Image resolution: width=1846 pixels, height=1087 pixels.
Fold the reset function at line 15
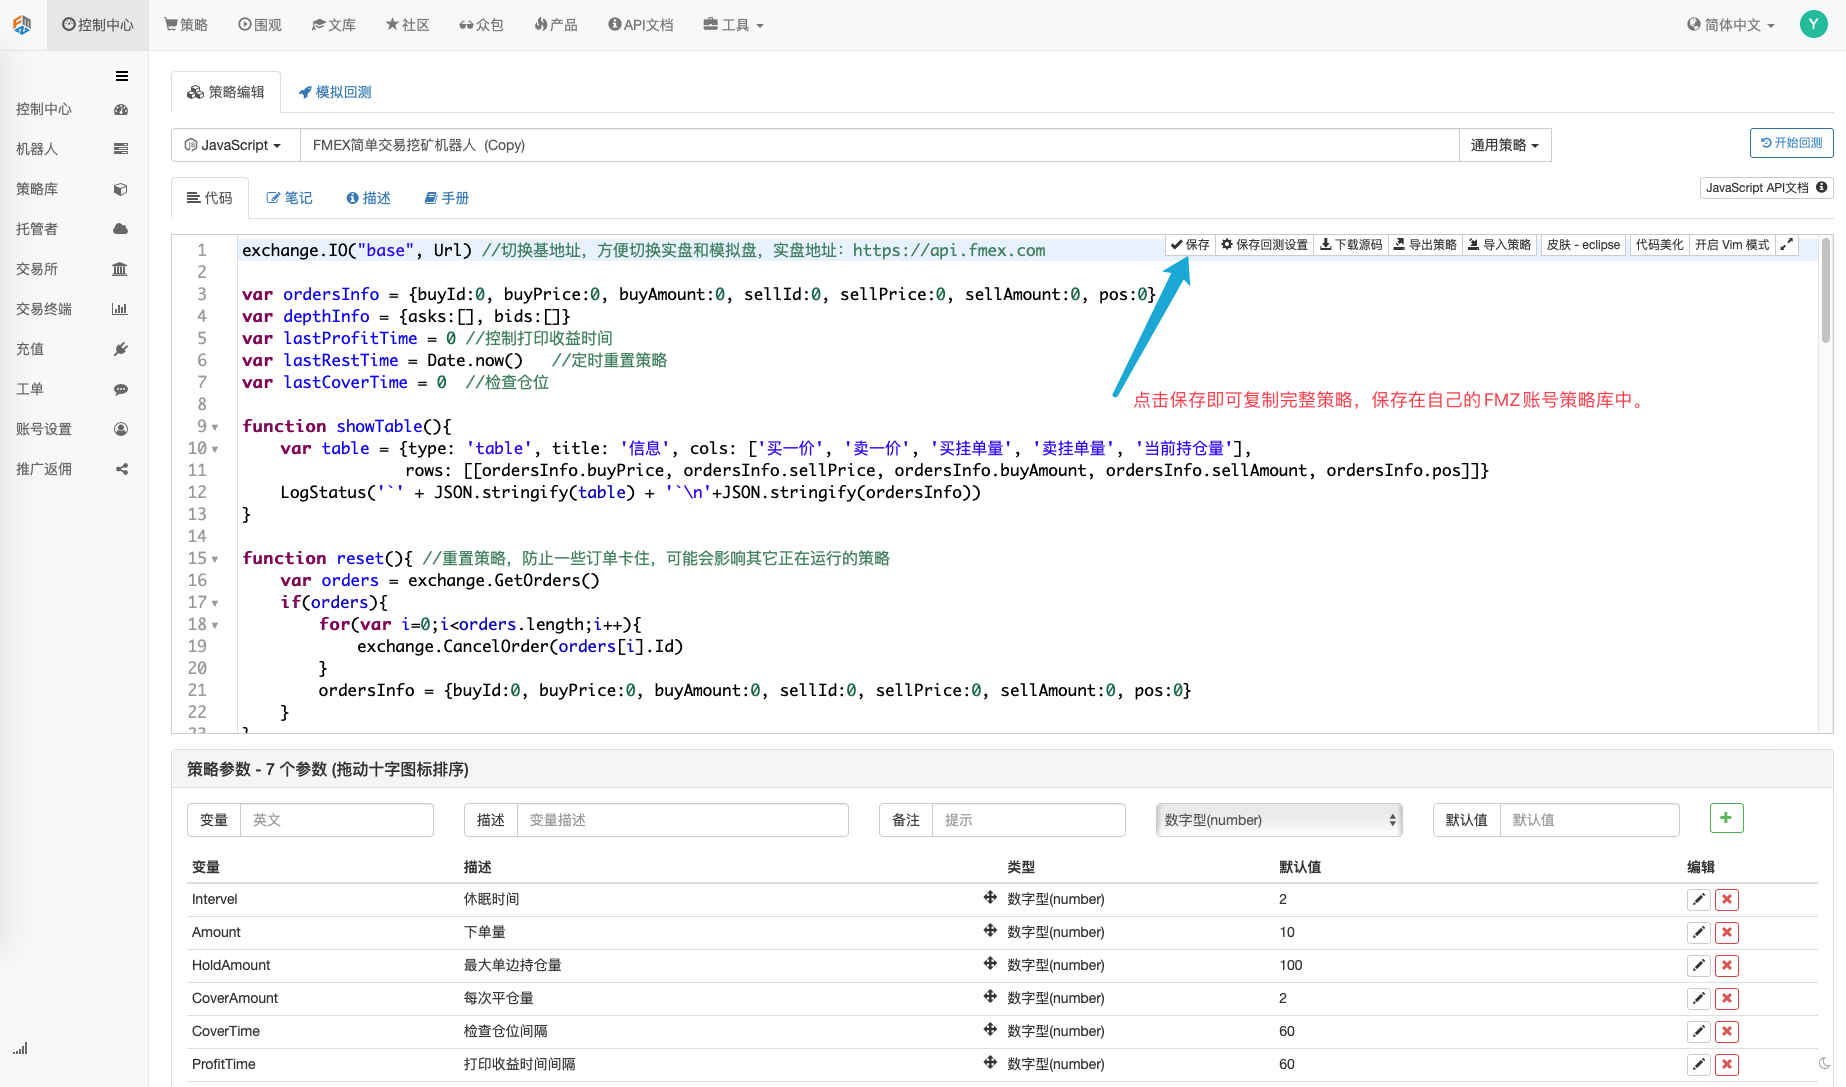pyautogui.click(x=215, y=559)
